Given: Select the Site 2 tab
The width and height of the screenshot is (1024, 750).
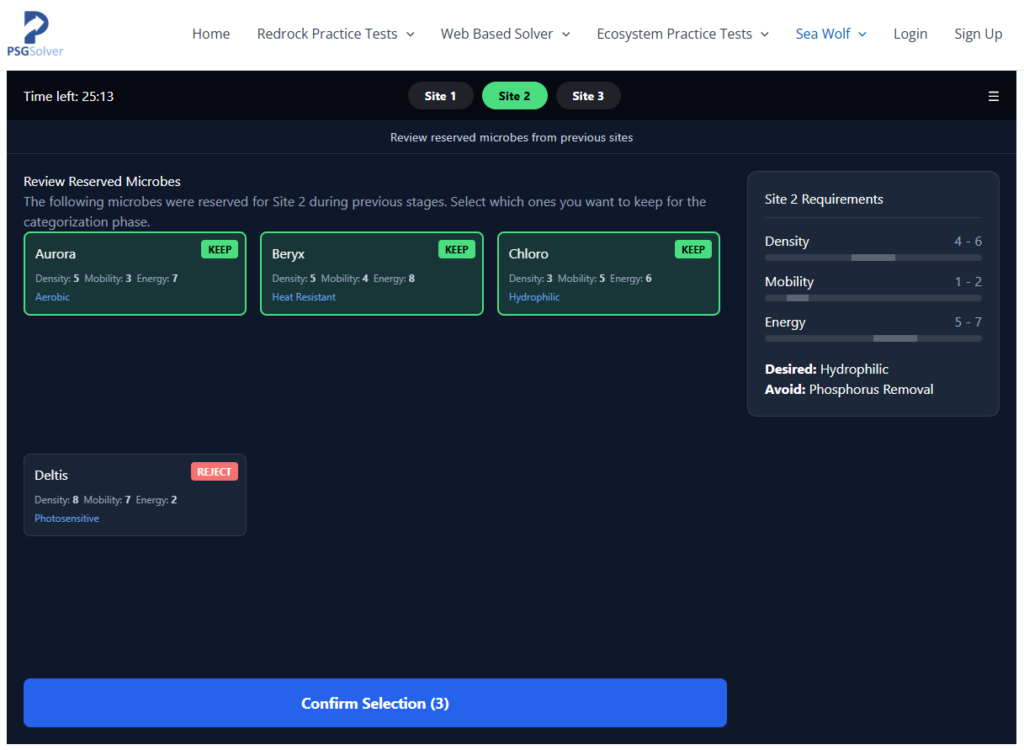Looking at the screenshot, I should click(514, 96).
